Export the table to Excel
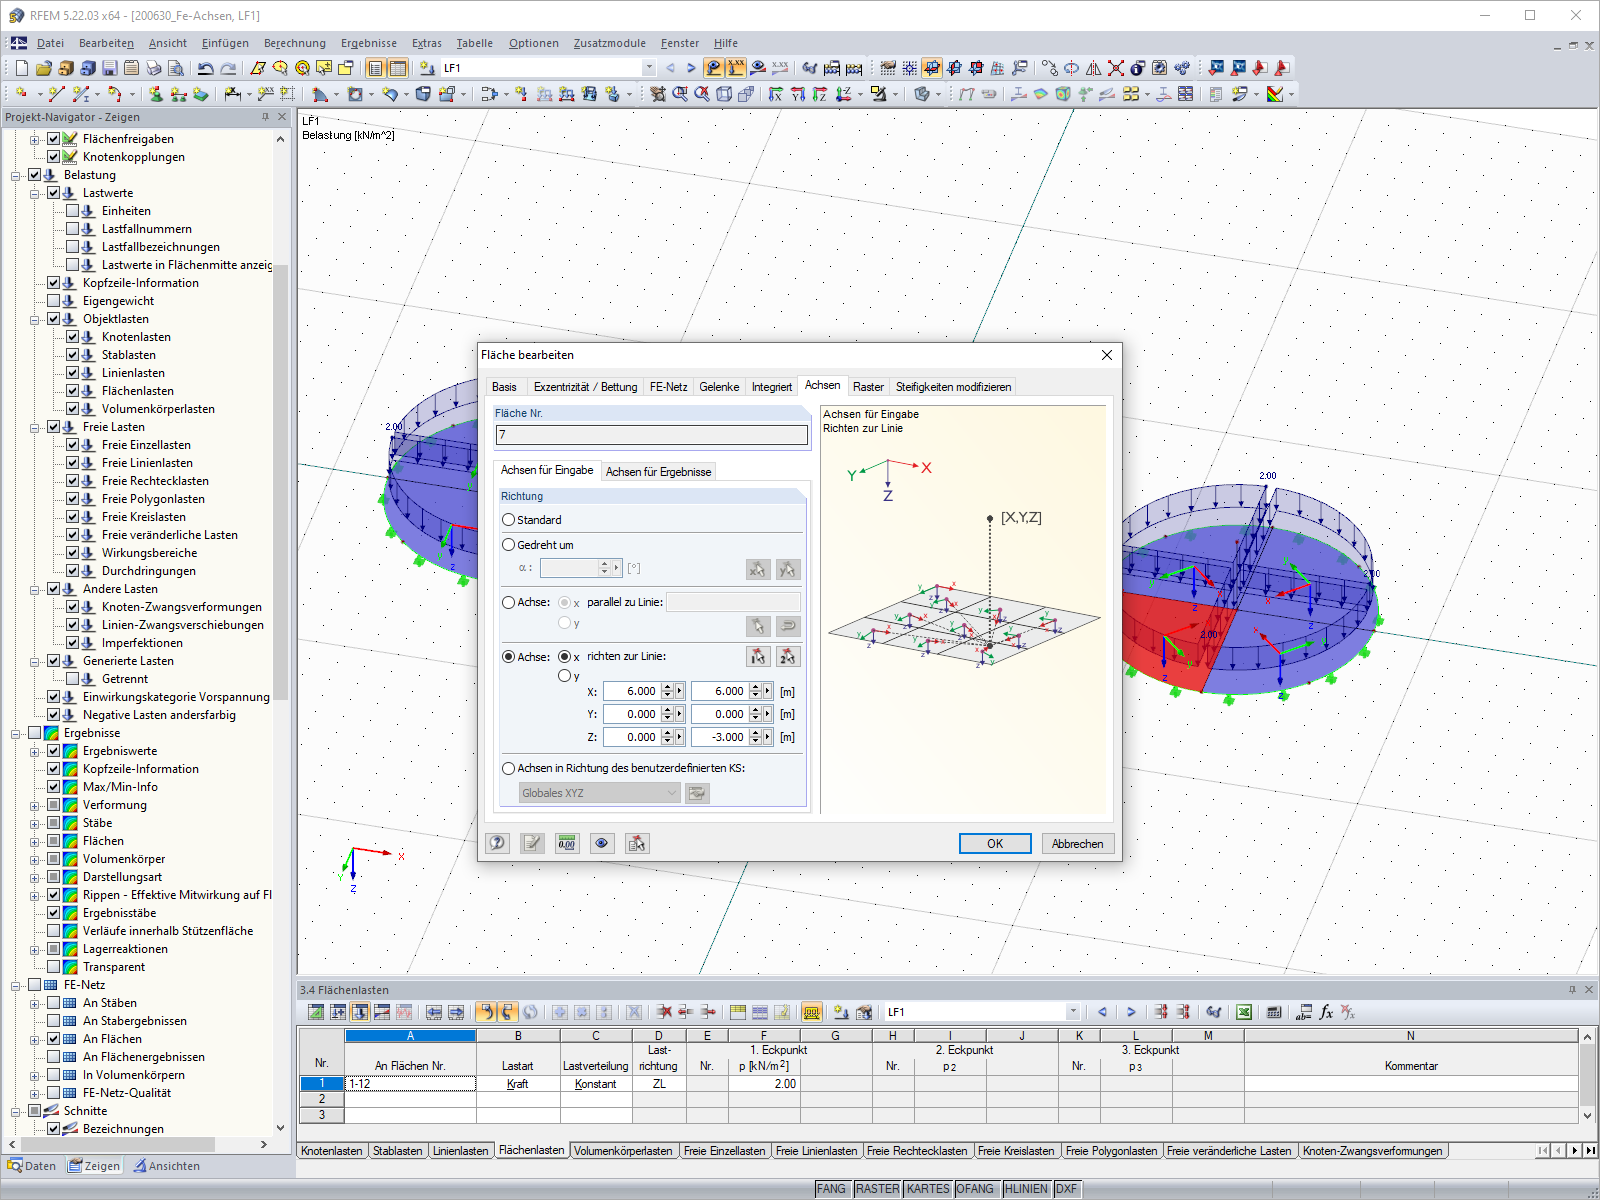Viewport: 1600px width, 1200px height. pos(1243,1011)
